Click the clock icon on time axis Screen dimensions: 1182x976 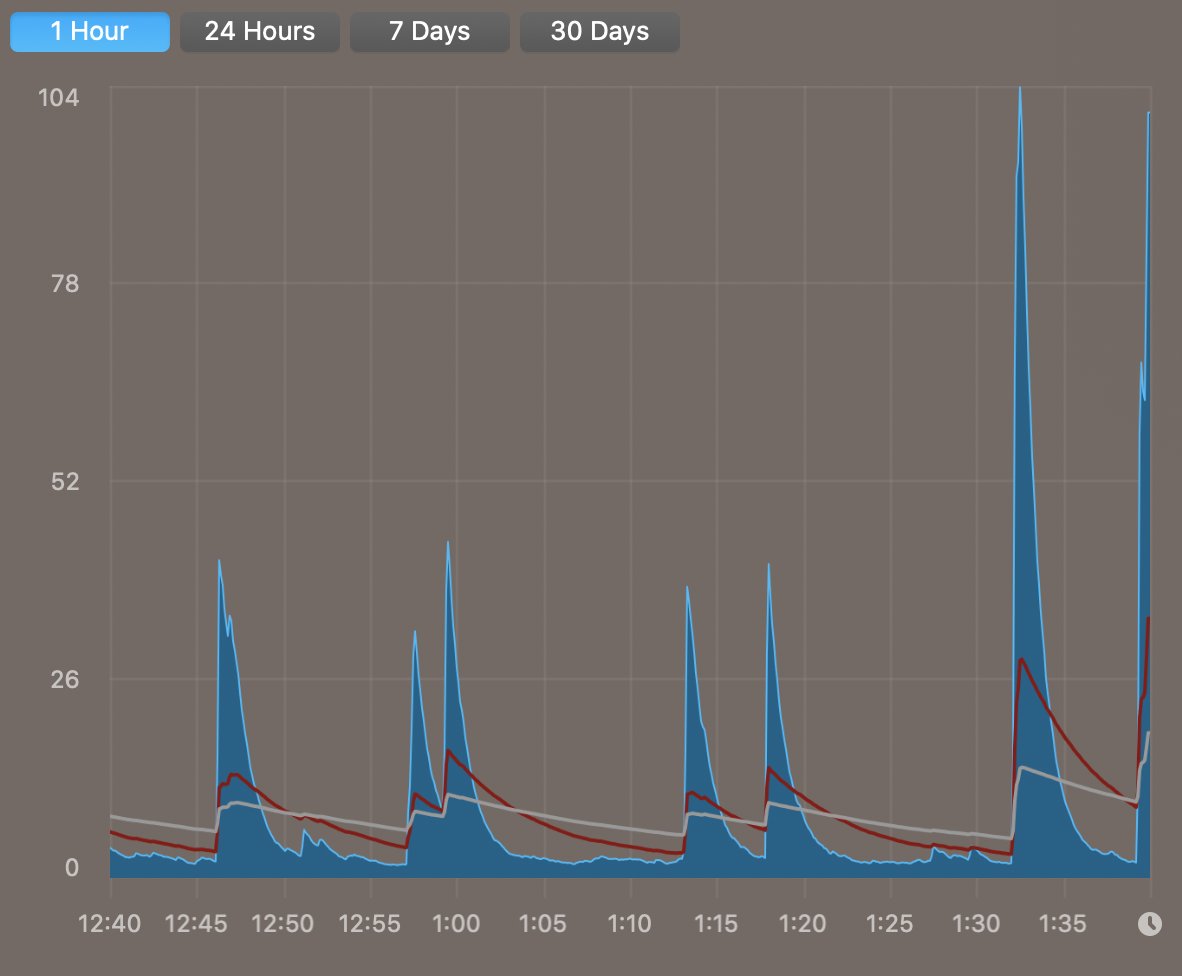1150,923
